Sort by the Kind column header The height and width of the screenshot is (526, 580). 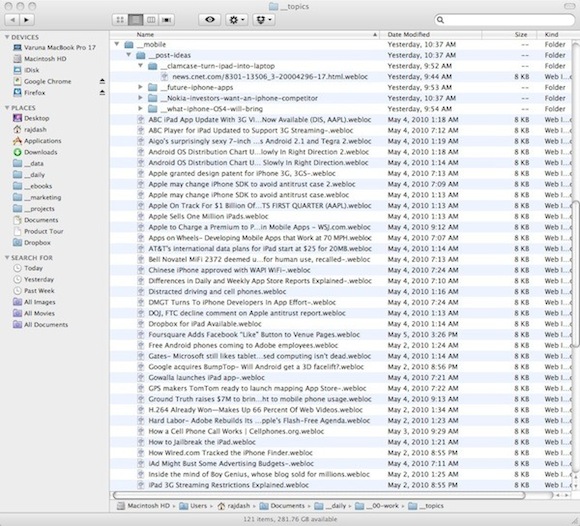[x=558, y=34]
